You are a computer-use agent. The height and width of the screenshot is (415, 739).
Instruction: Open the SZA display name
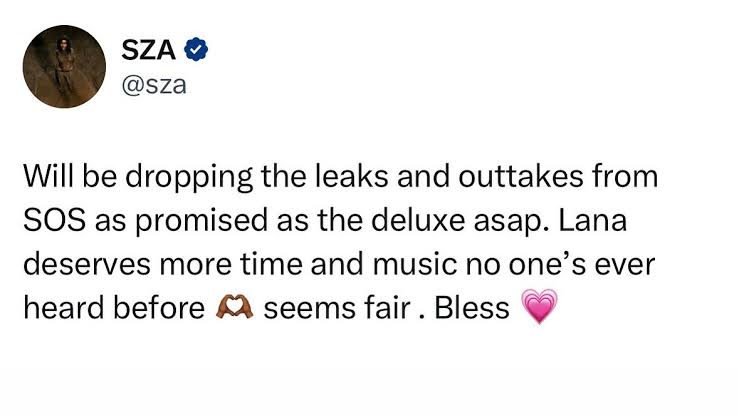tap(148, 50)
